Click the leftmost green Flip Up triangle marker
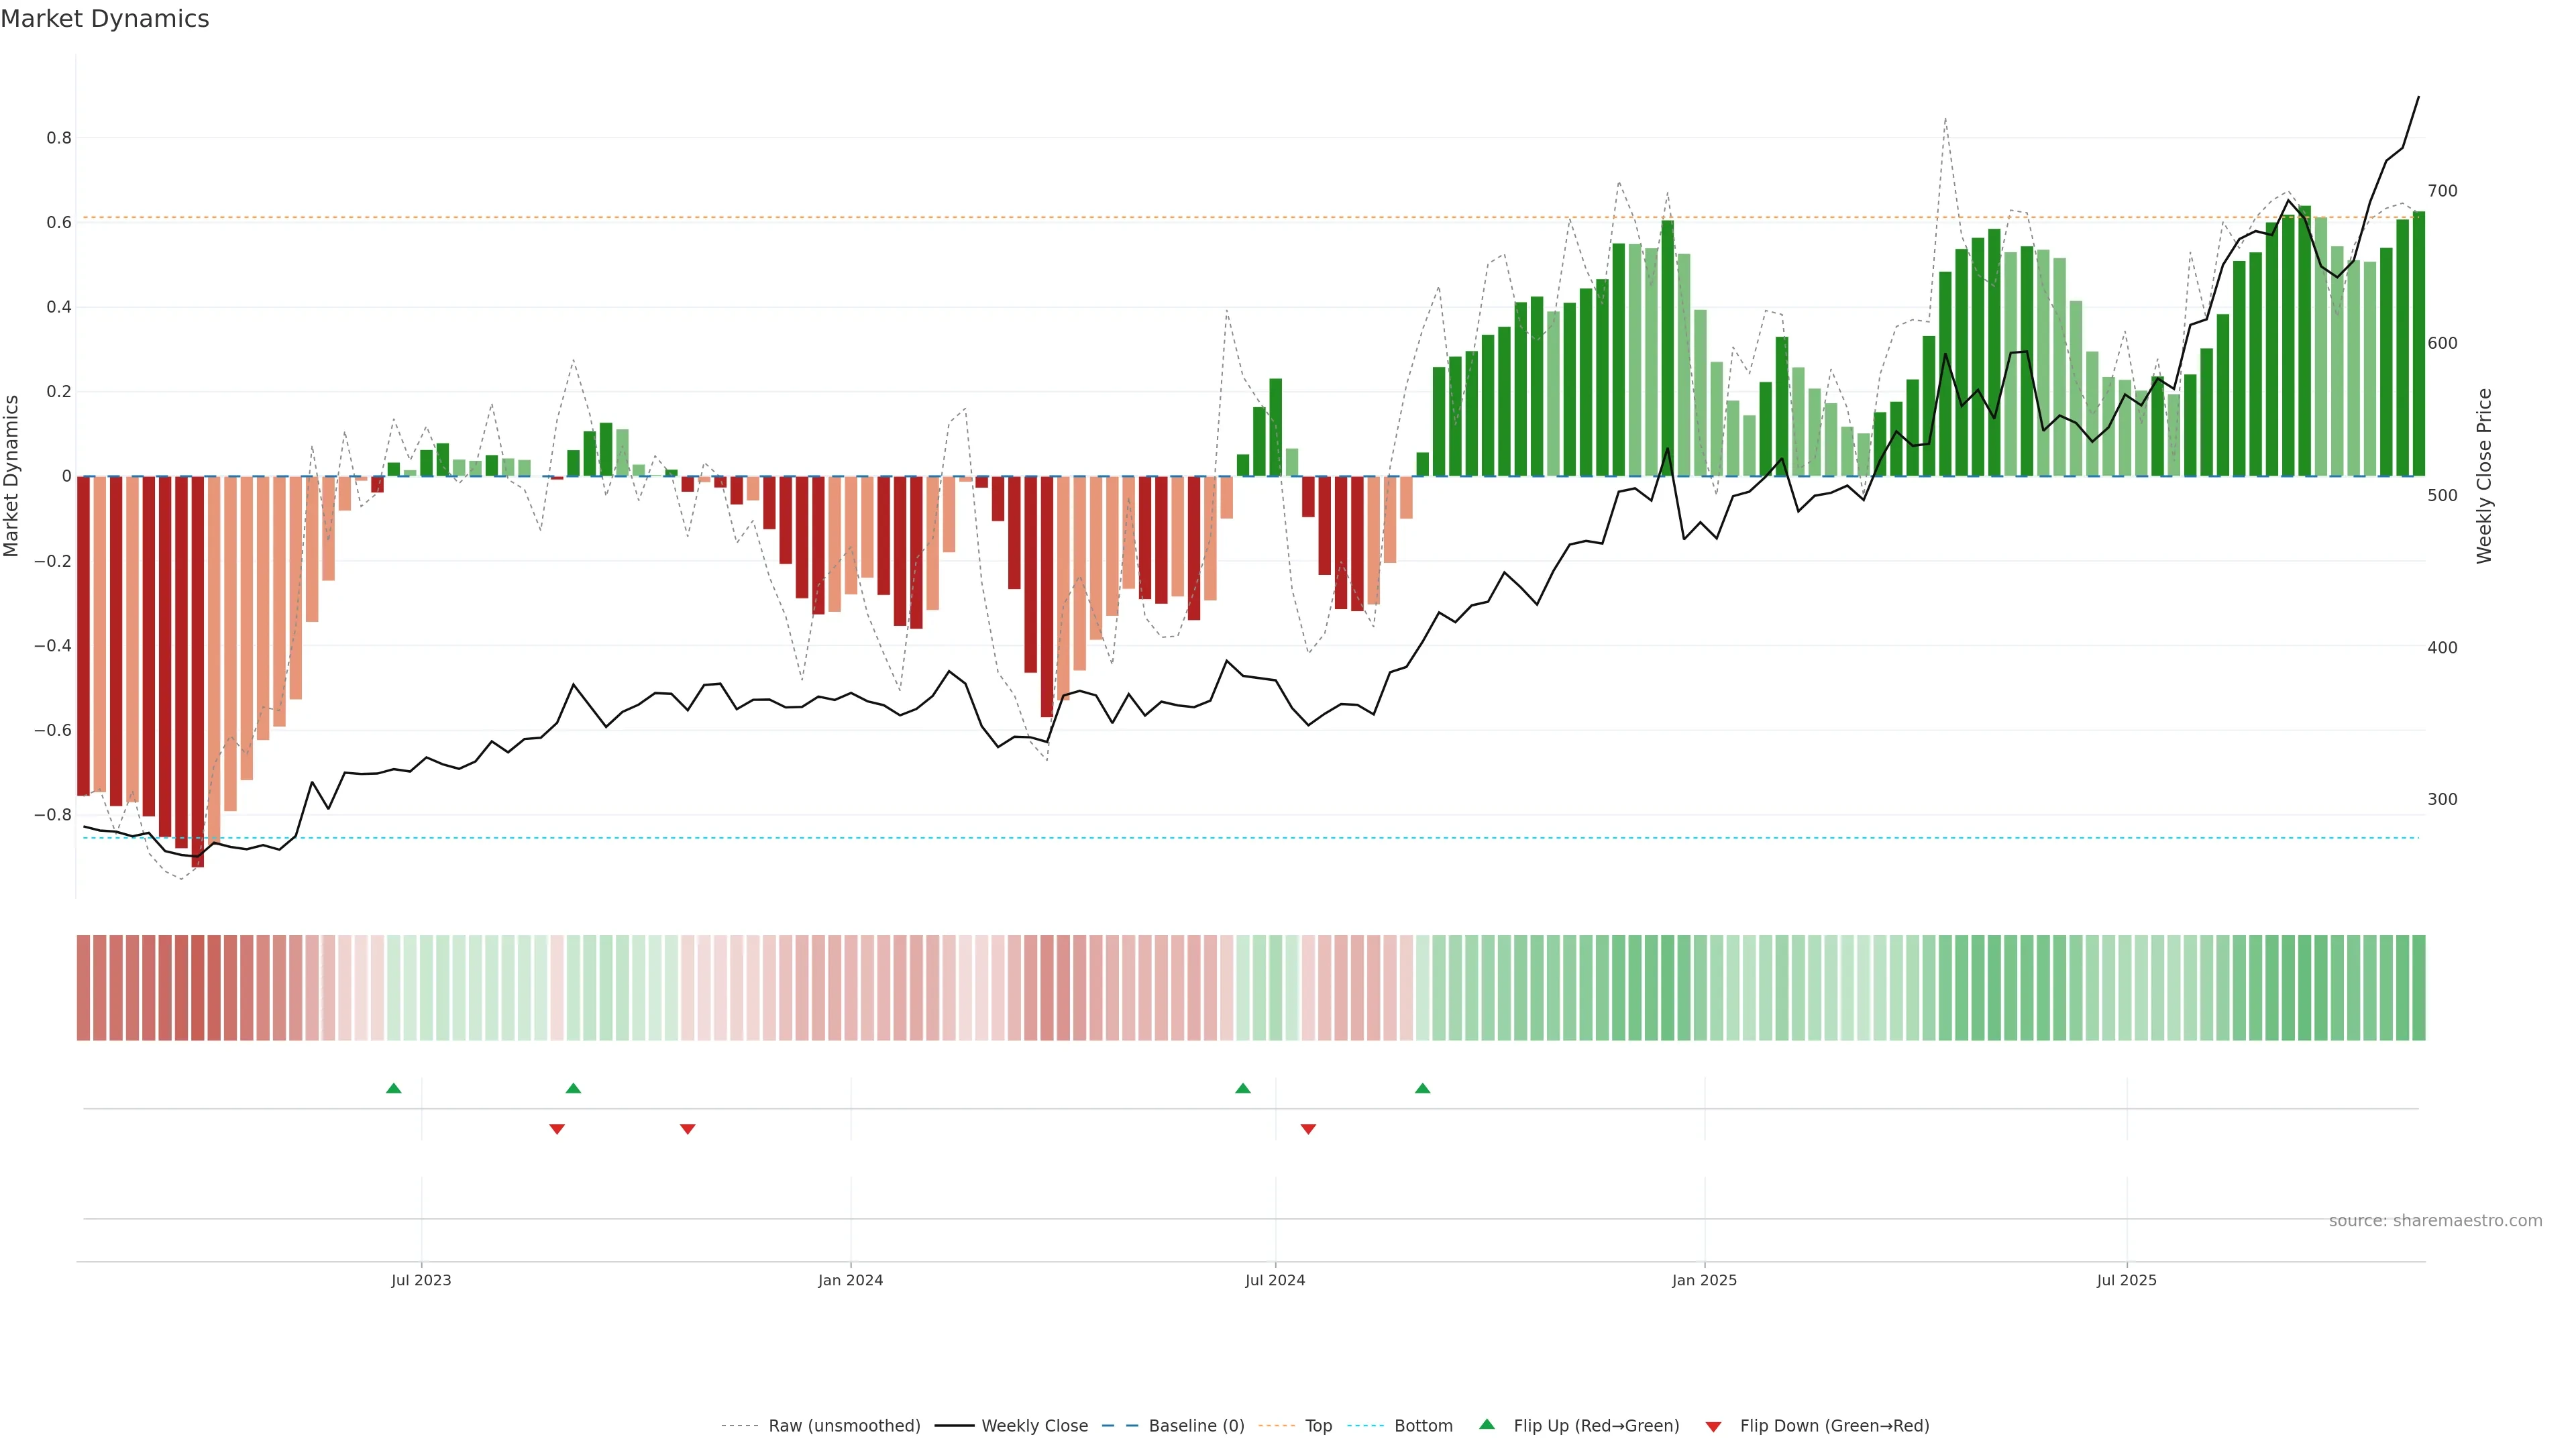Viewport: 2576px width, 1449px height. point(394,1088)
